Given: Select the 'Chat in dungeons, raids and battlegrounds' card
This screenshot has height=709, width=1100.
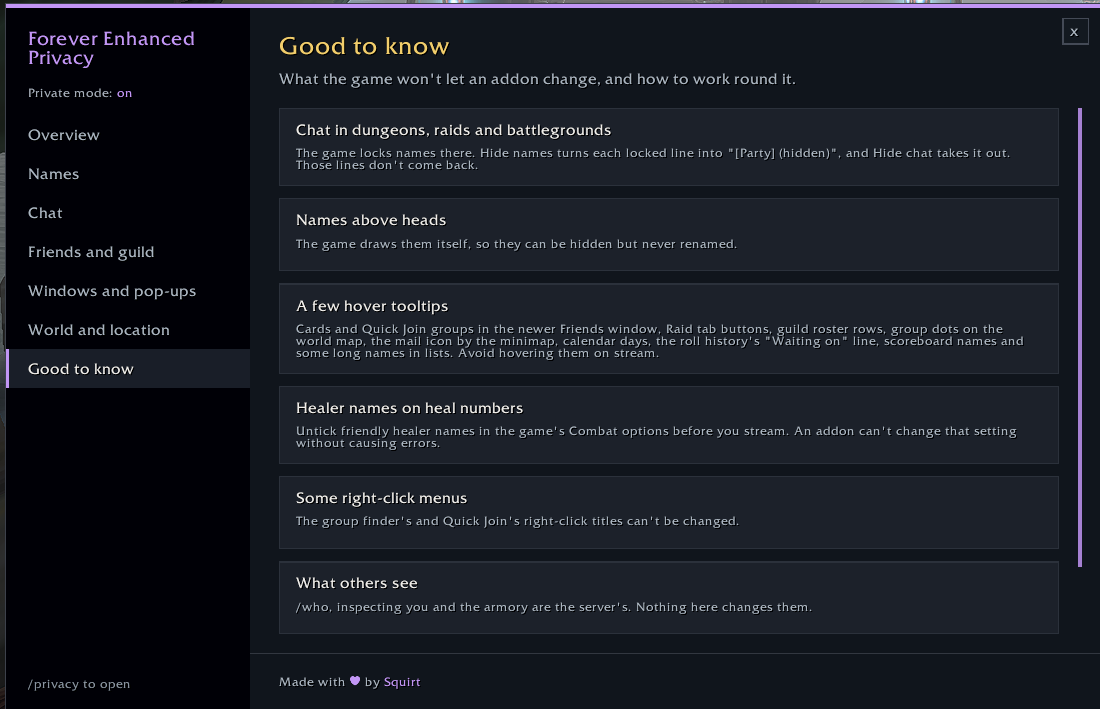Looking at the screenshot, I should [669, 147].
